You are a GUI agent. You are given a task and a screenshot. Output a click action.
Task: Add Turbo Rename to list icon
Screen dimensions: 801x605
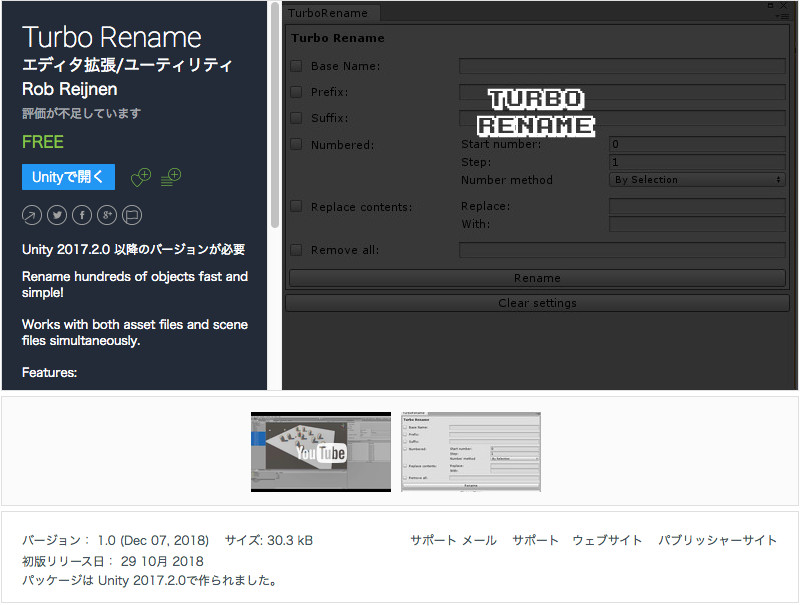point(171,177)
